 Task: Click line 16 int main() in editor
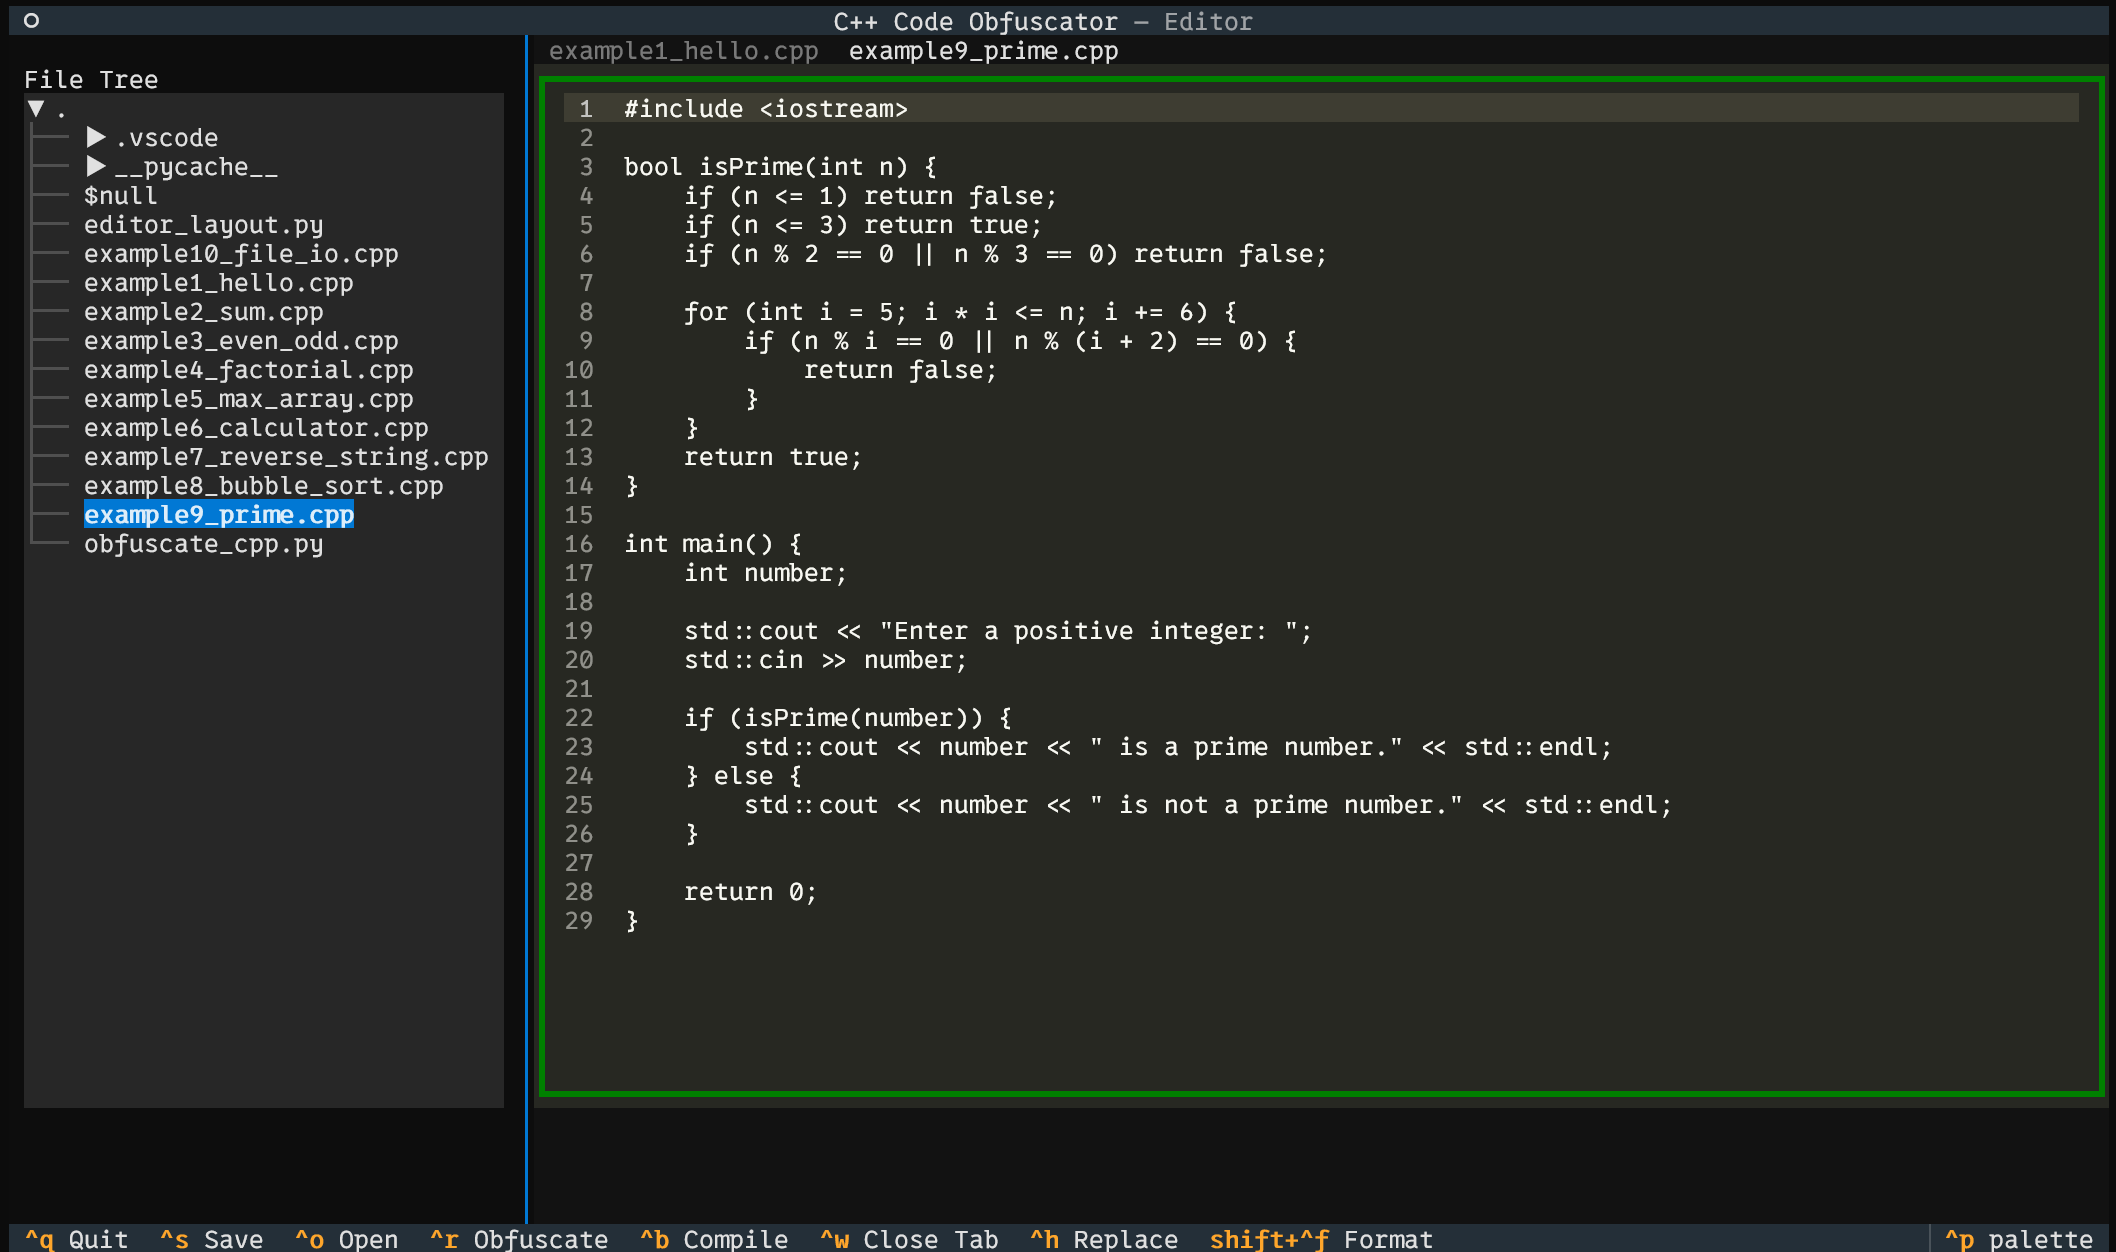(712, 544)
